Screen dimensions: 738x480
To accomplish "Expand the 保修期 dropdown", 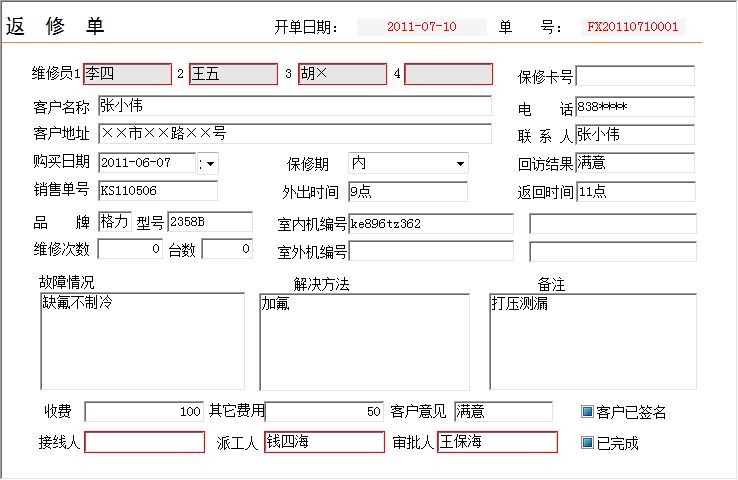I will (460, 163).
